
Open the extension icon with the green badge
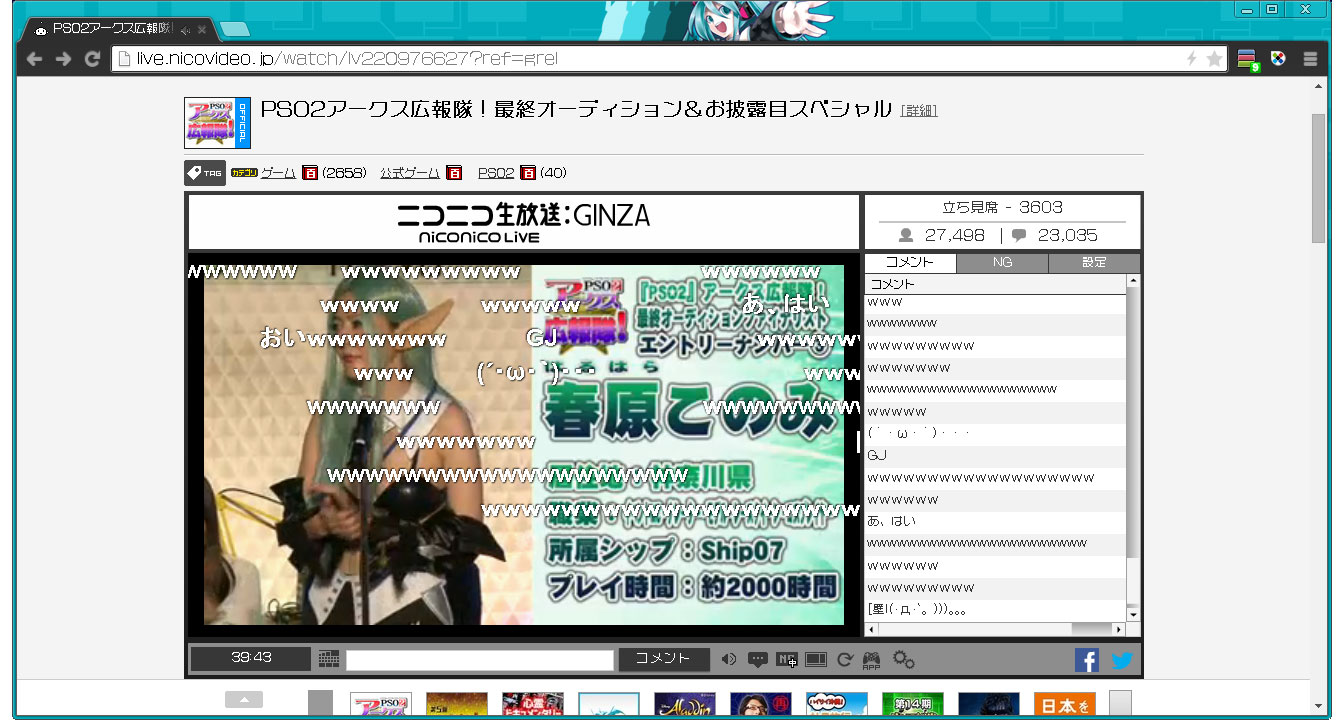1248,59
